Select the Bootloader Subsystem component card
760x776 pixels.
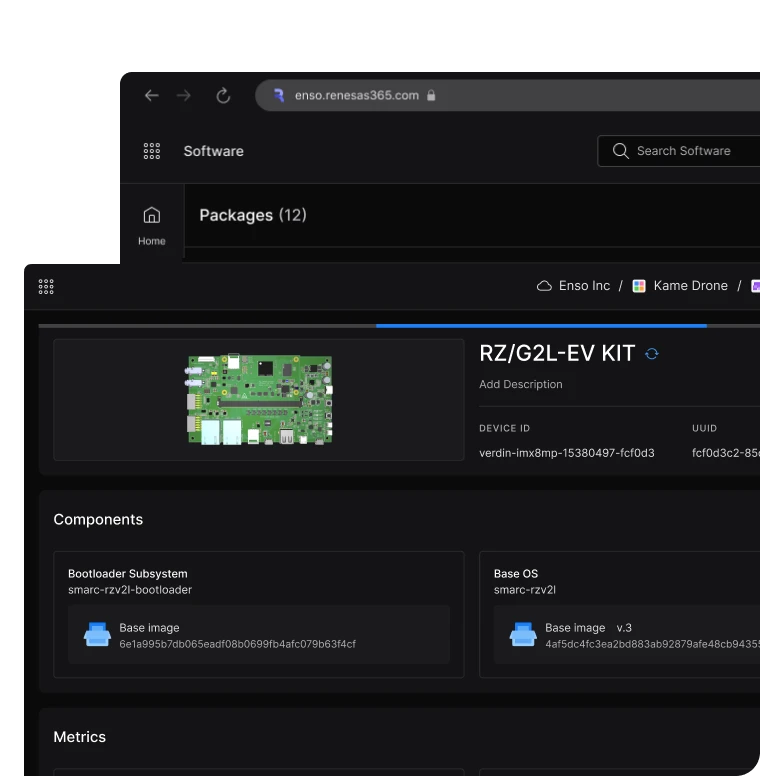pos(258,582)
